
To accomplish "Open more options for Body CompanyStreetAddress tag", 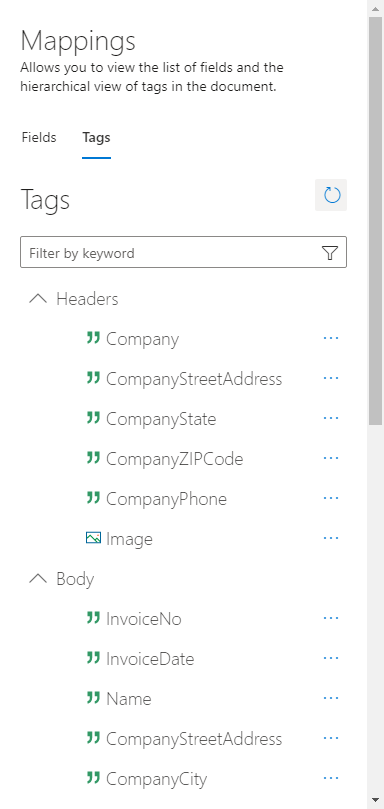I will click(331, 738).
